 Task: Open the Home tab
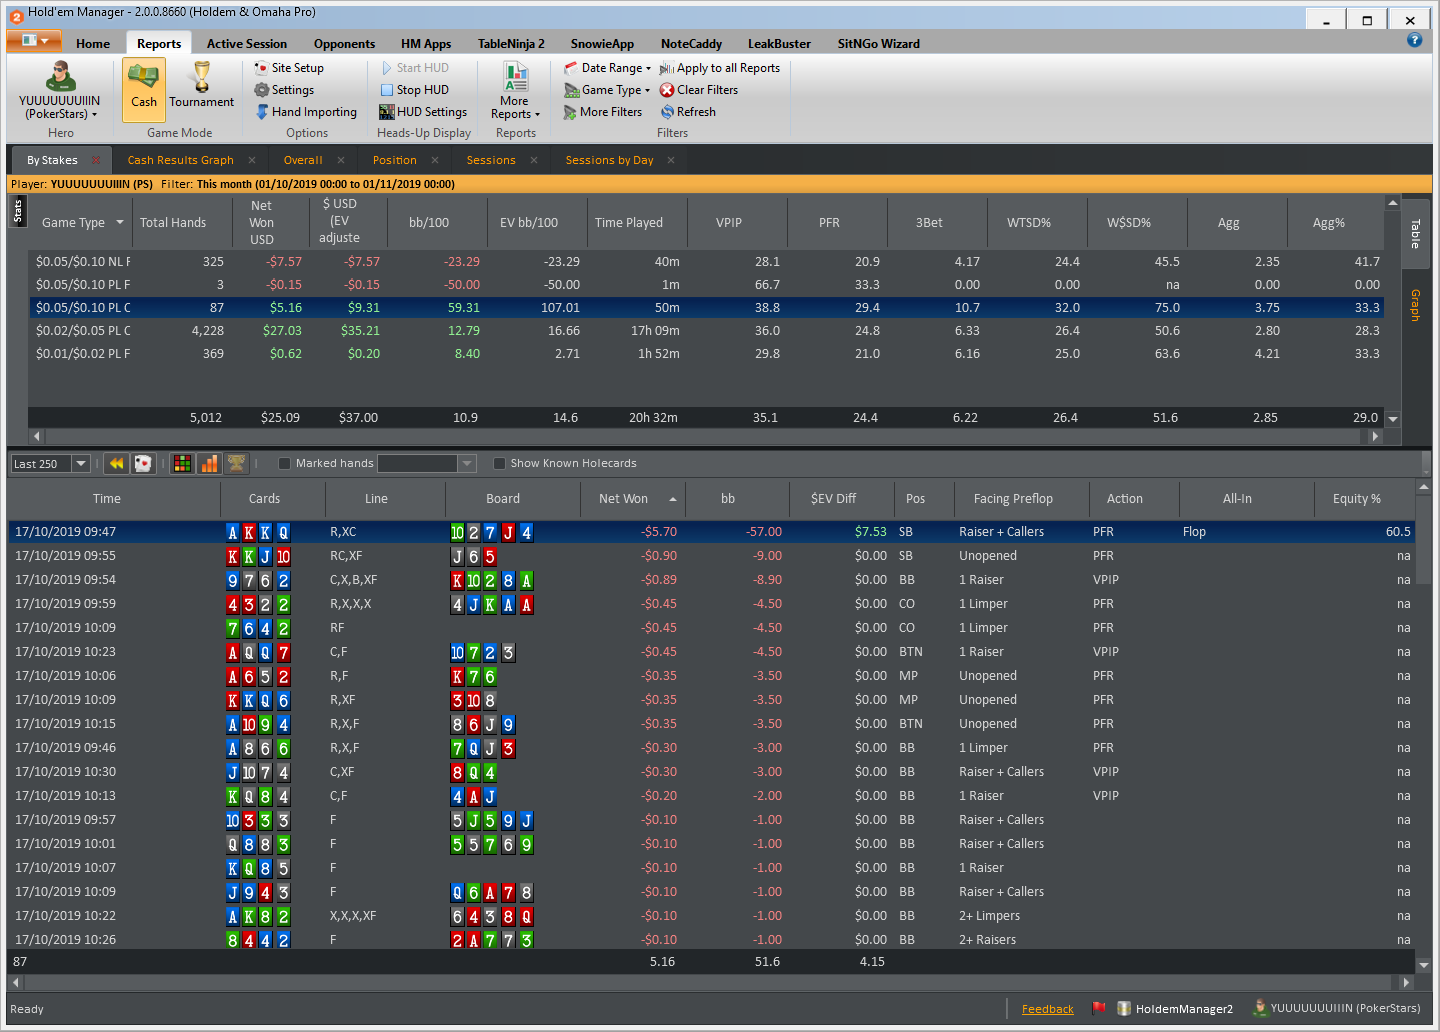tap(93, 43)
